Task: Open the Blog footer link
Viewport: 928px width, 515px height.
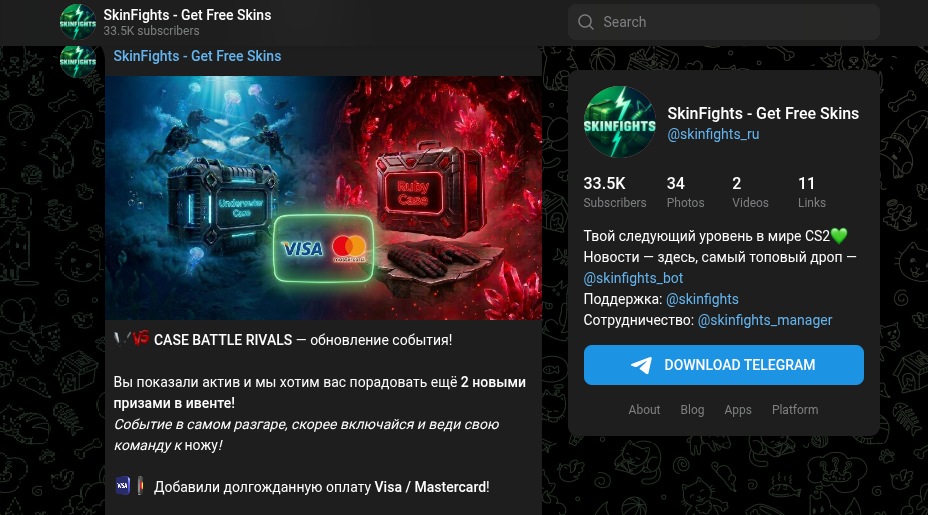Action: coord(692,410)
